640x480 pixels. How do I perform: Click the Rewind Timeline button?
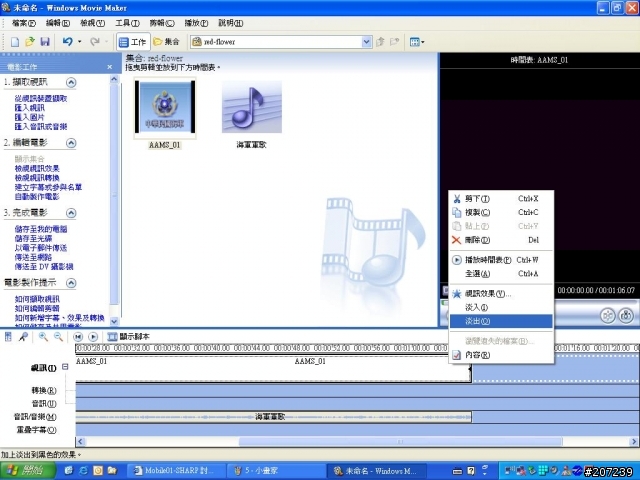point(78,337)
